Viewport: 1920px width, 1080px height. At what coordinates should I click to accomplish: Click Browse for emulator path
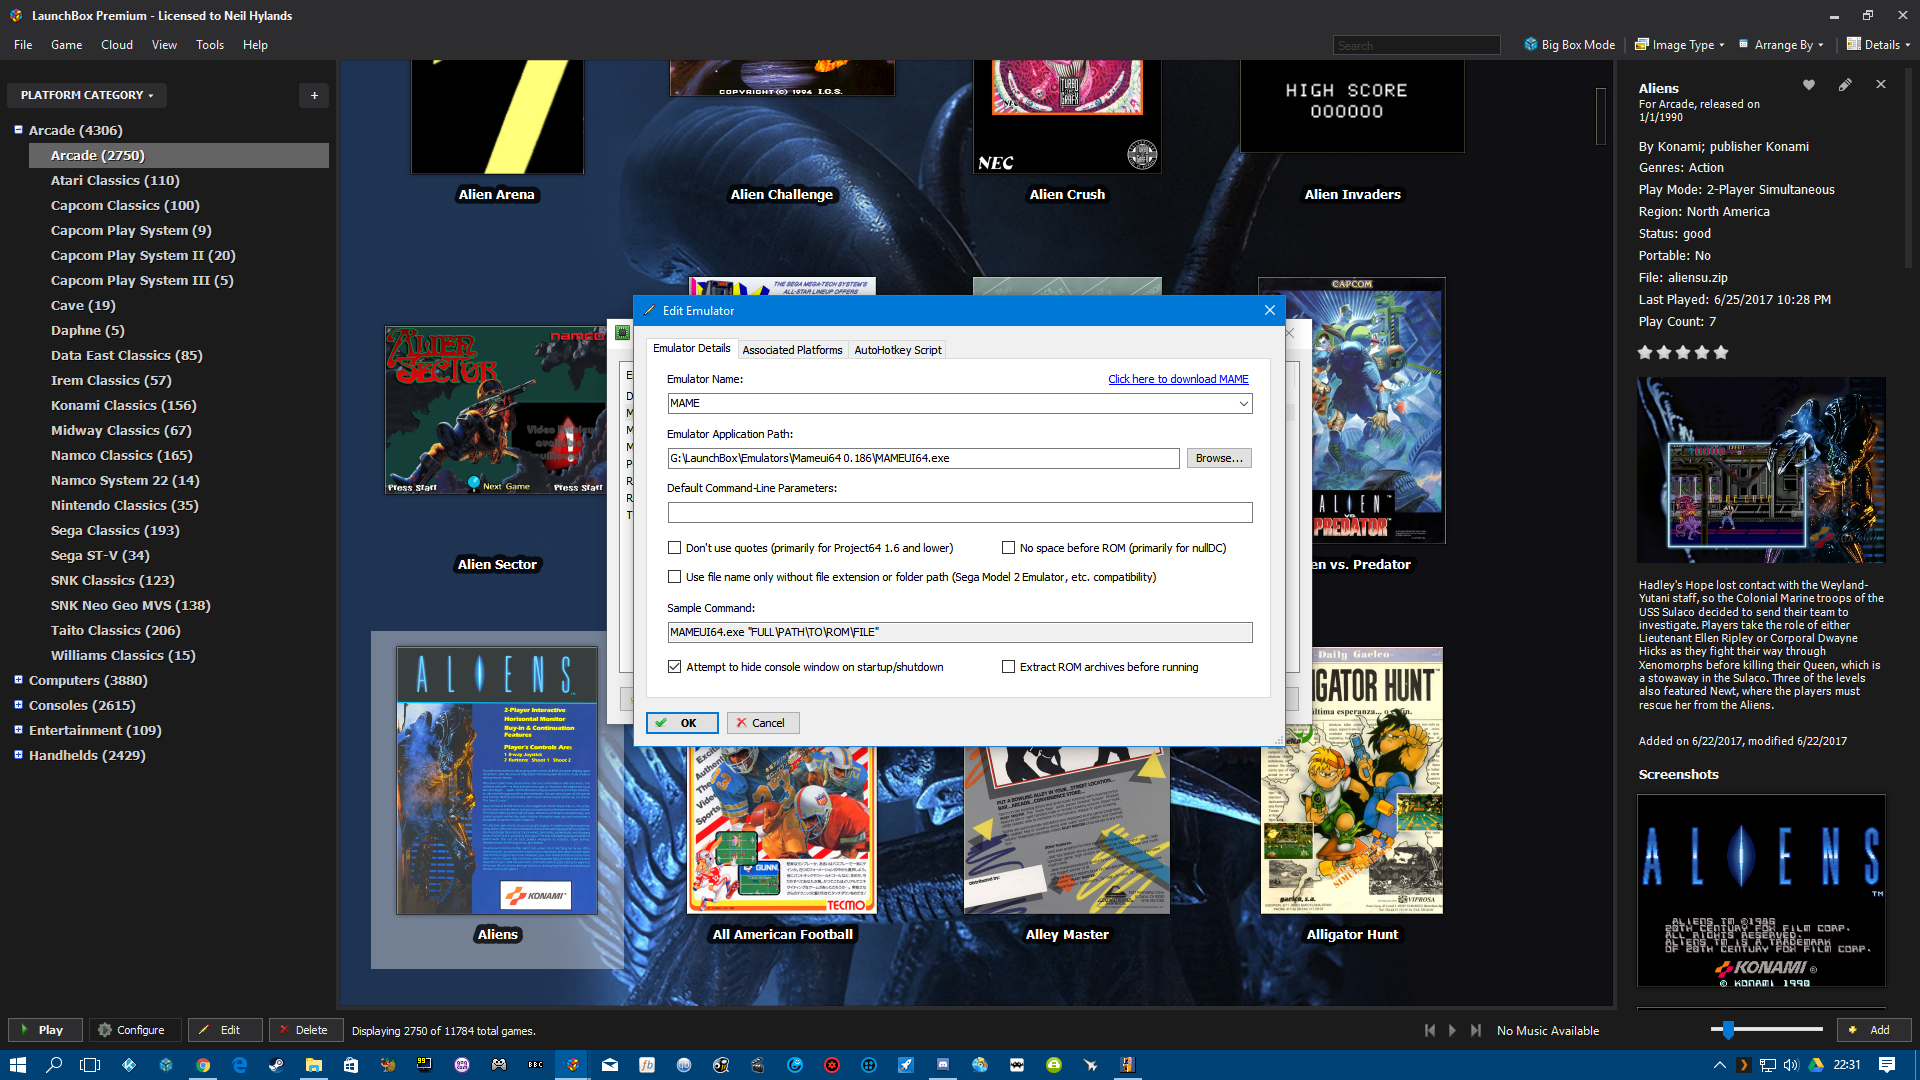(1219, 458)
